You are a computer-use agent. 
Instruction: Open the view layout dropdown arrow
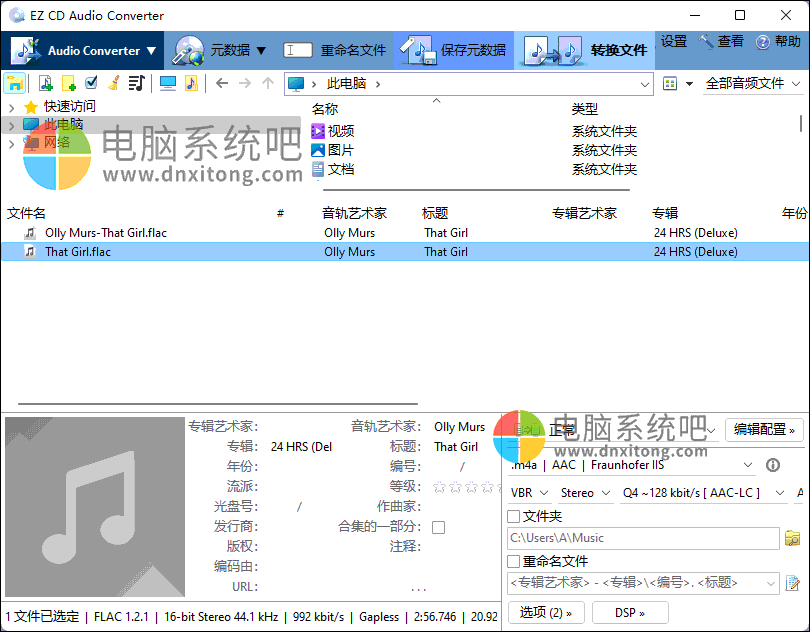click(689, 84)
